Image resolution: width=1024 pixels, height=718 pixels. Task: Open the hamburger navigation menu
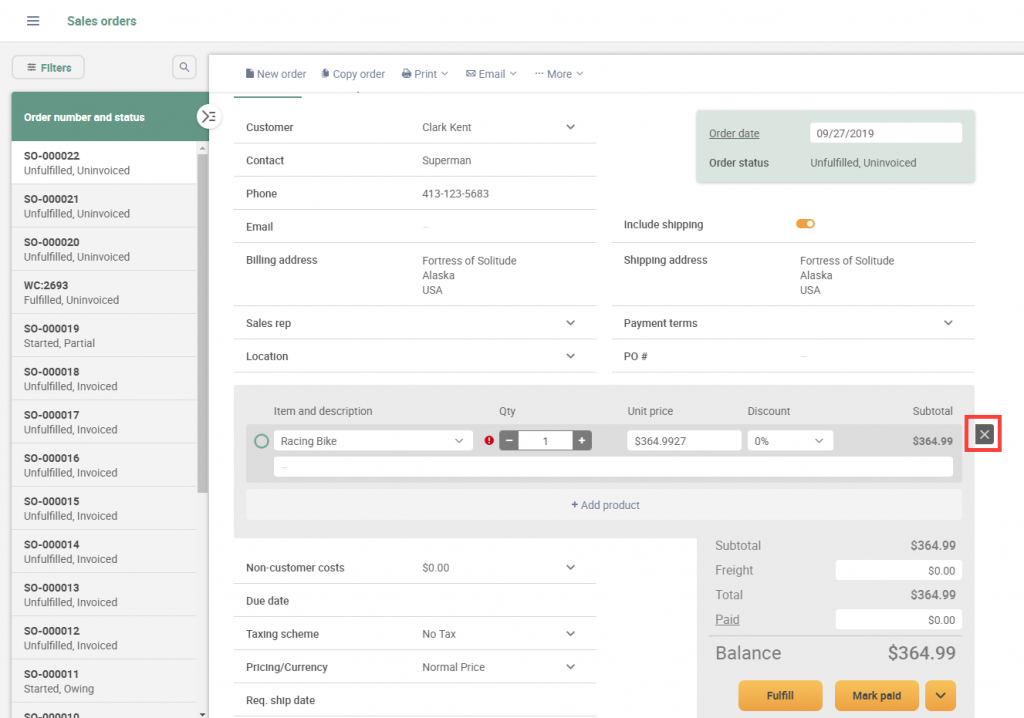click(x=33, y=21)
